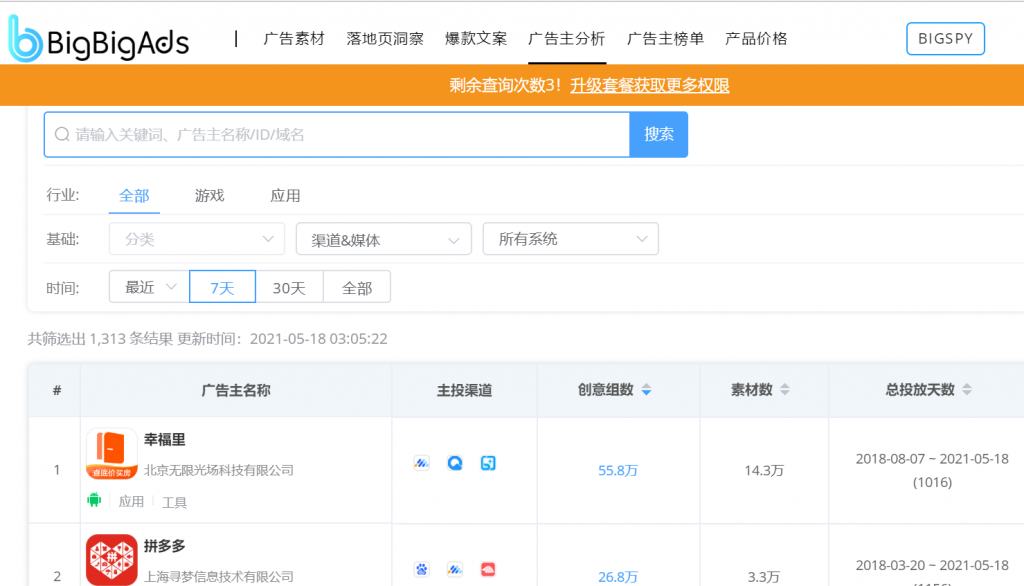This screenshot has width=1024, height=586.
Task: Click 14.3万 material count cell
Action: [x=764, y=470]
